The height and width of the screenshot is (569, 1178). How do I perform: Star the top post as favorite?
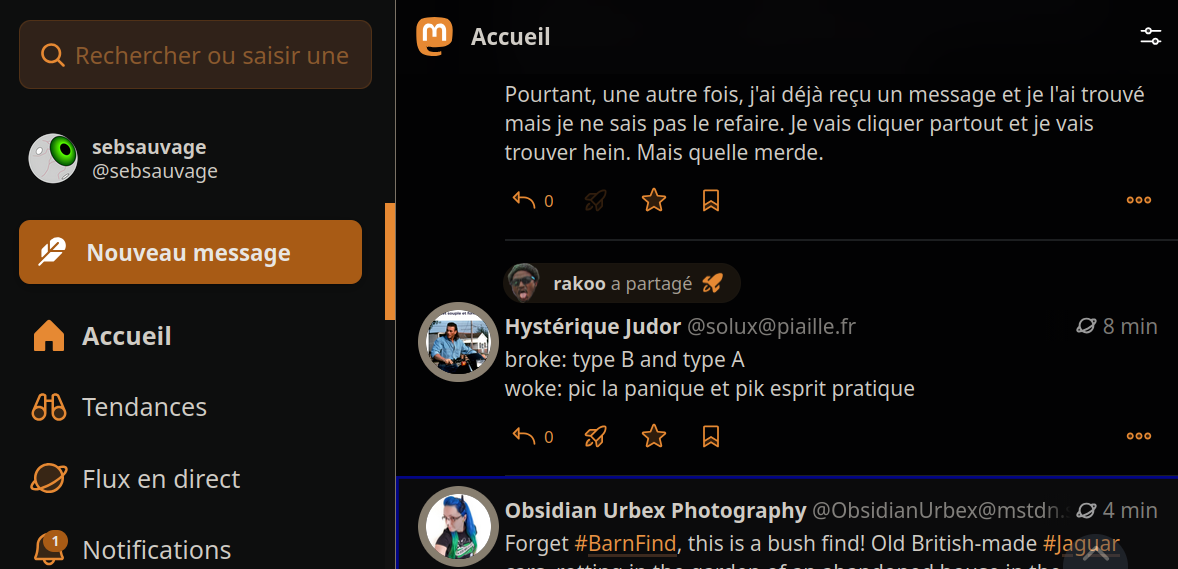(x=654, y=200)
